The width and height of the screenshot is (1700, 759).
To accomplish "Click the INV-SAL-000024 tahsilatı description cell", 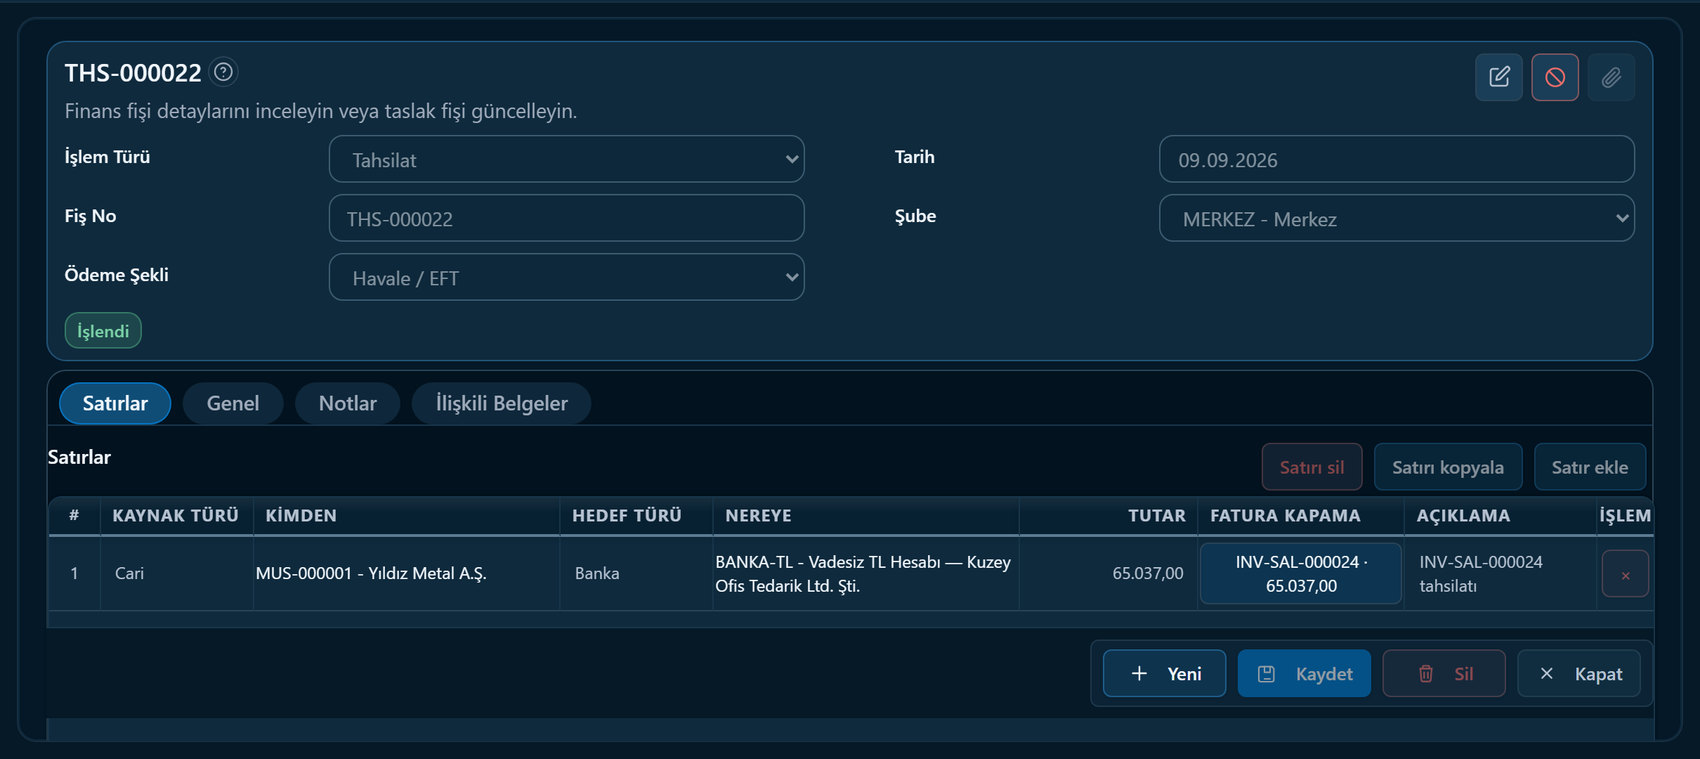I will click(x=1501, y=574).
